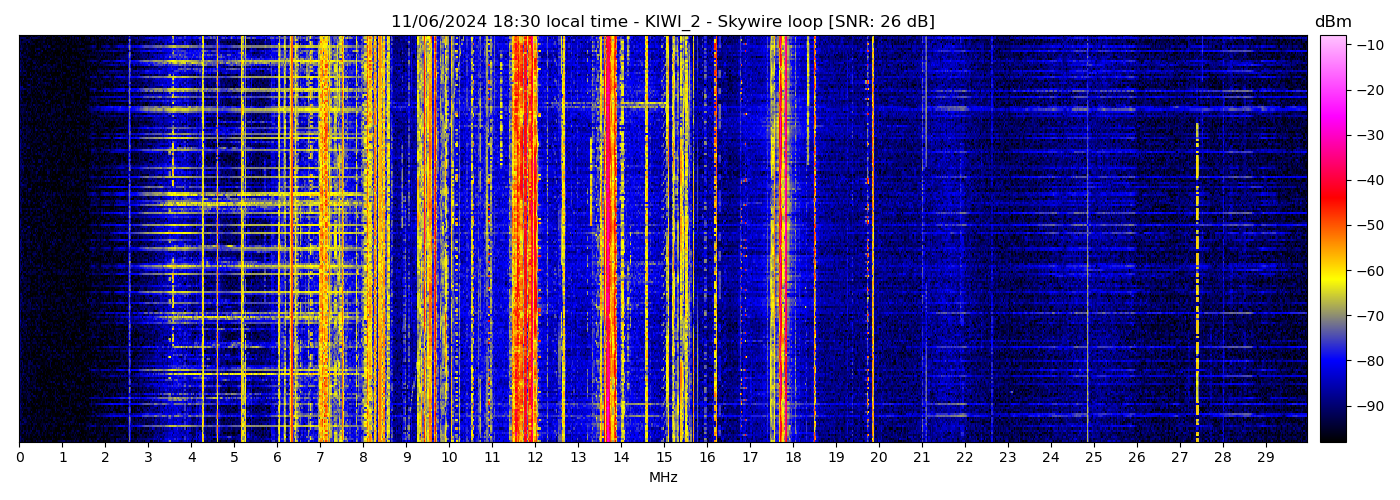Select the -60 yellow level on the colorbar

pos(1333,270)
